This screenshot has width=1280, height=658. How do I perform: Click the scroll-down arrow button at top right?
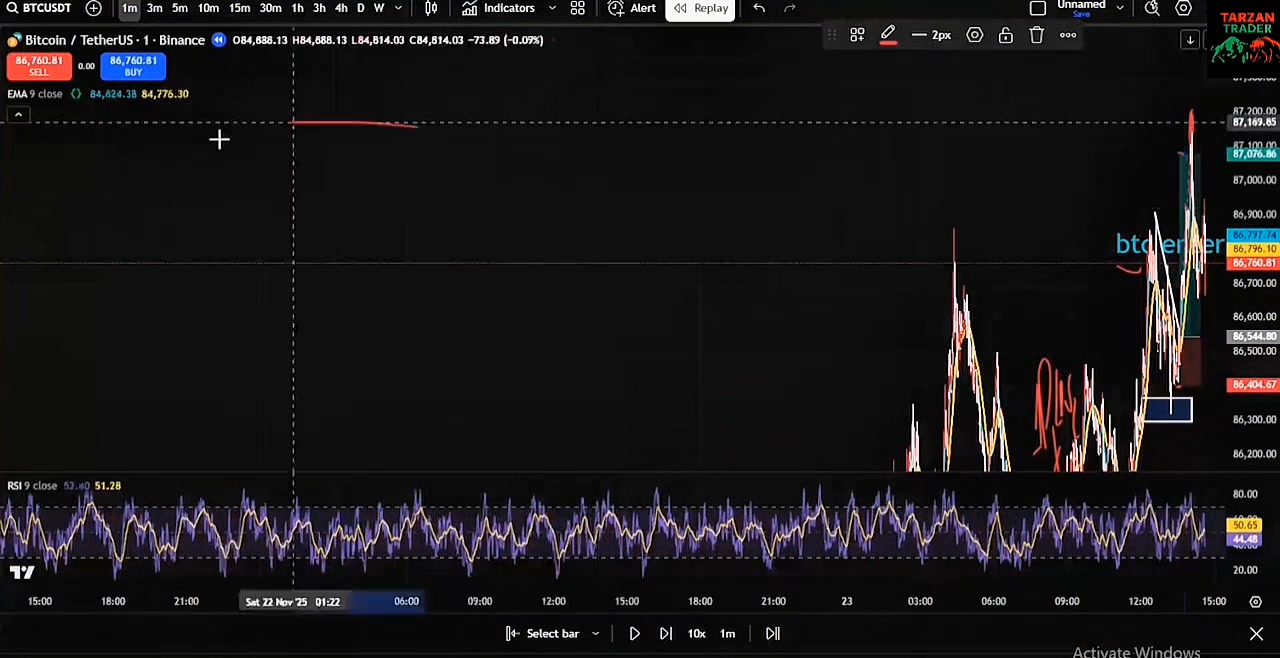pos(1190,40)
